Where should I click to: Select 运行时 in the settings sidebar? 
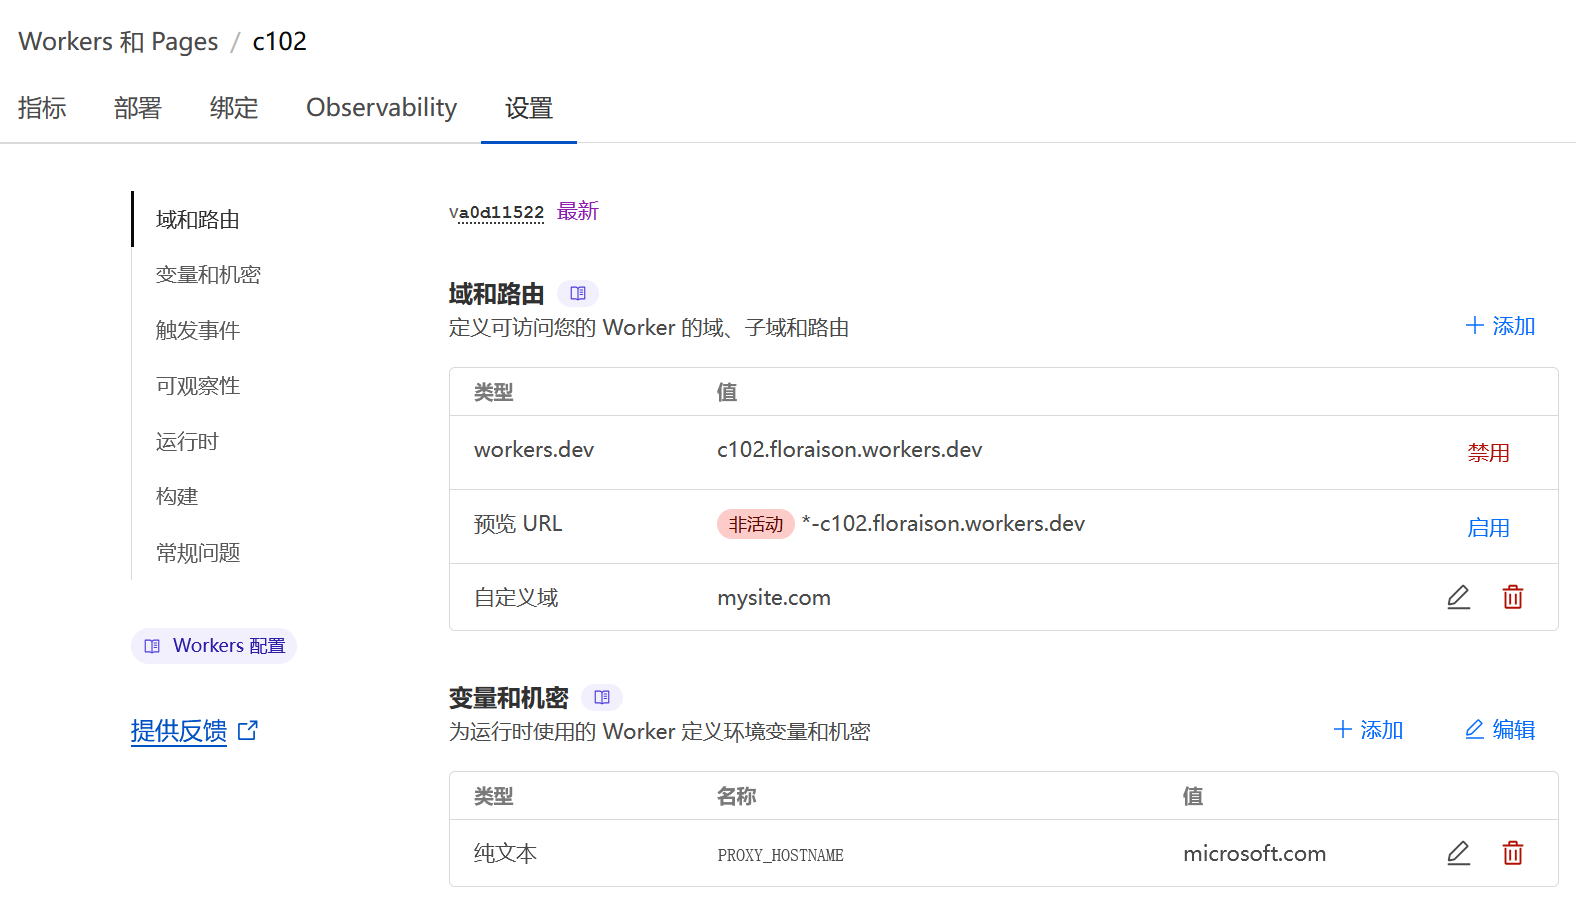coord(187,442)
